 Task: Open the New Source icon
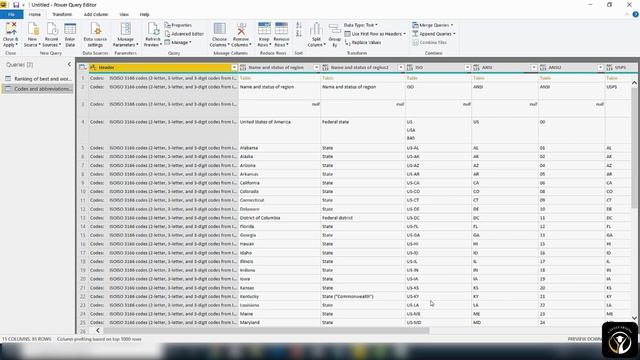click(x=33, y=29)
